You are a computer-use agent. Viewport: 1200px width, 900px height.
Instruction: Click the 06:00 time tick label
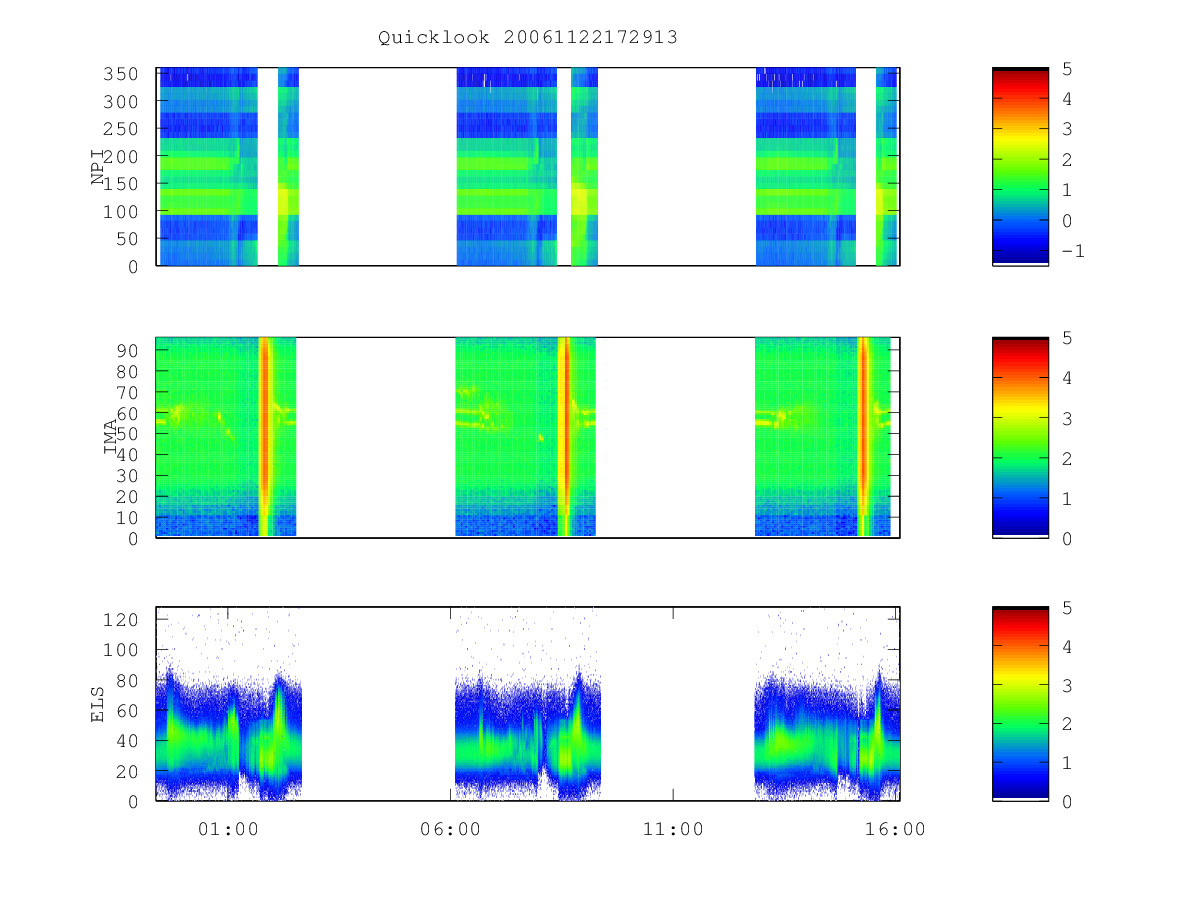click(x=450, y=829)
